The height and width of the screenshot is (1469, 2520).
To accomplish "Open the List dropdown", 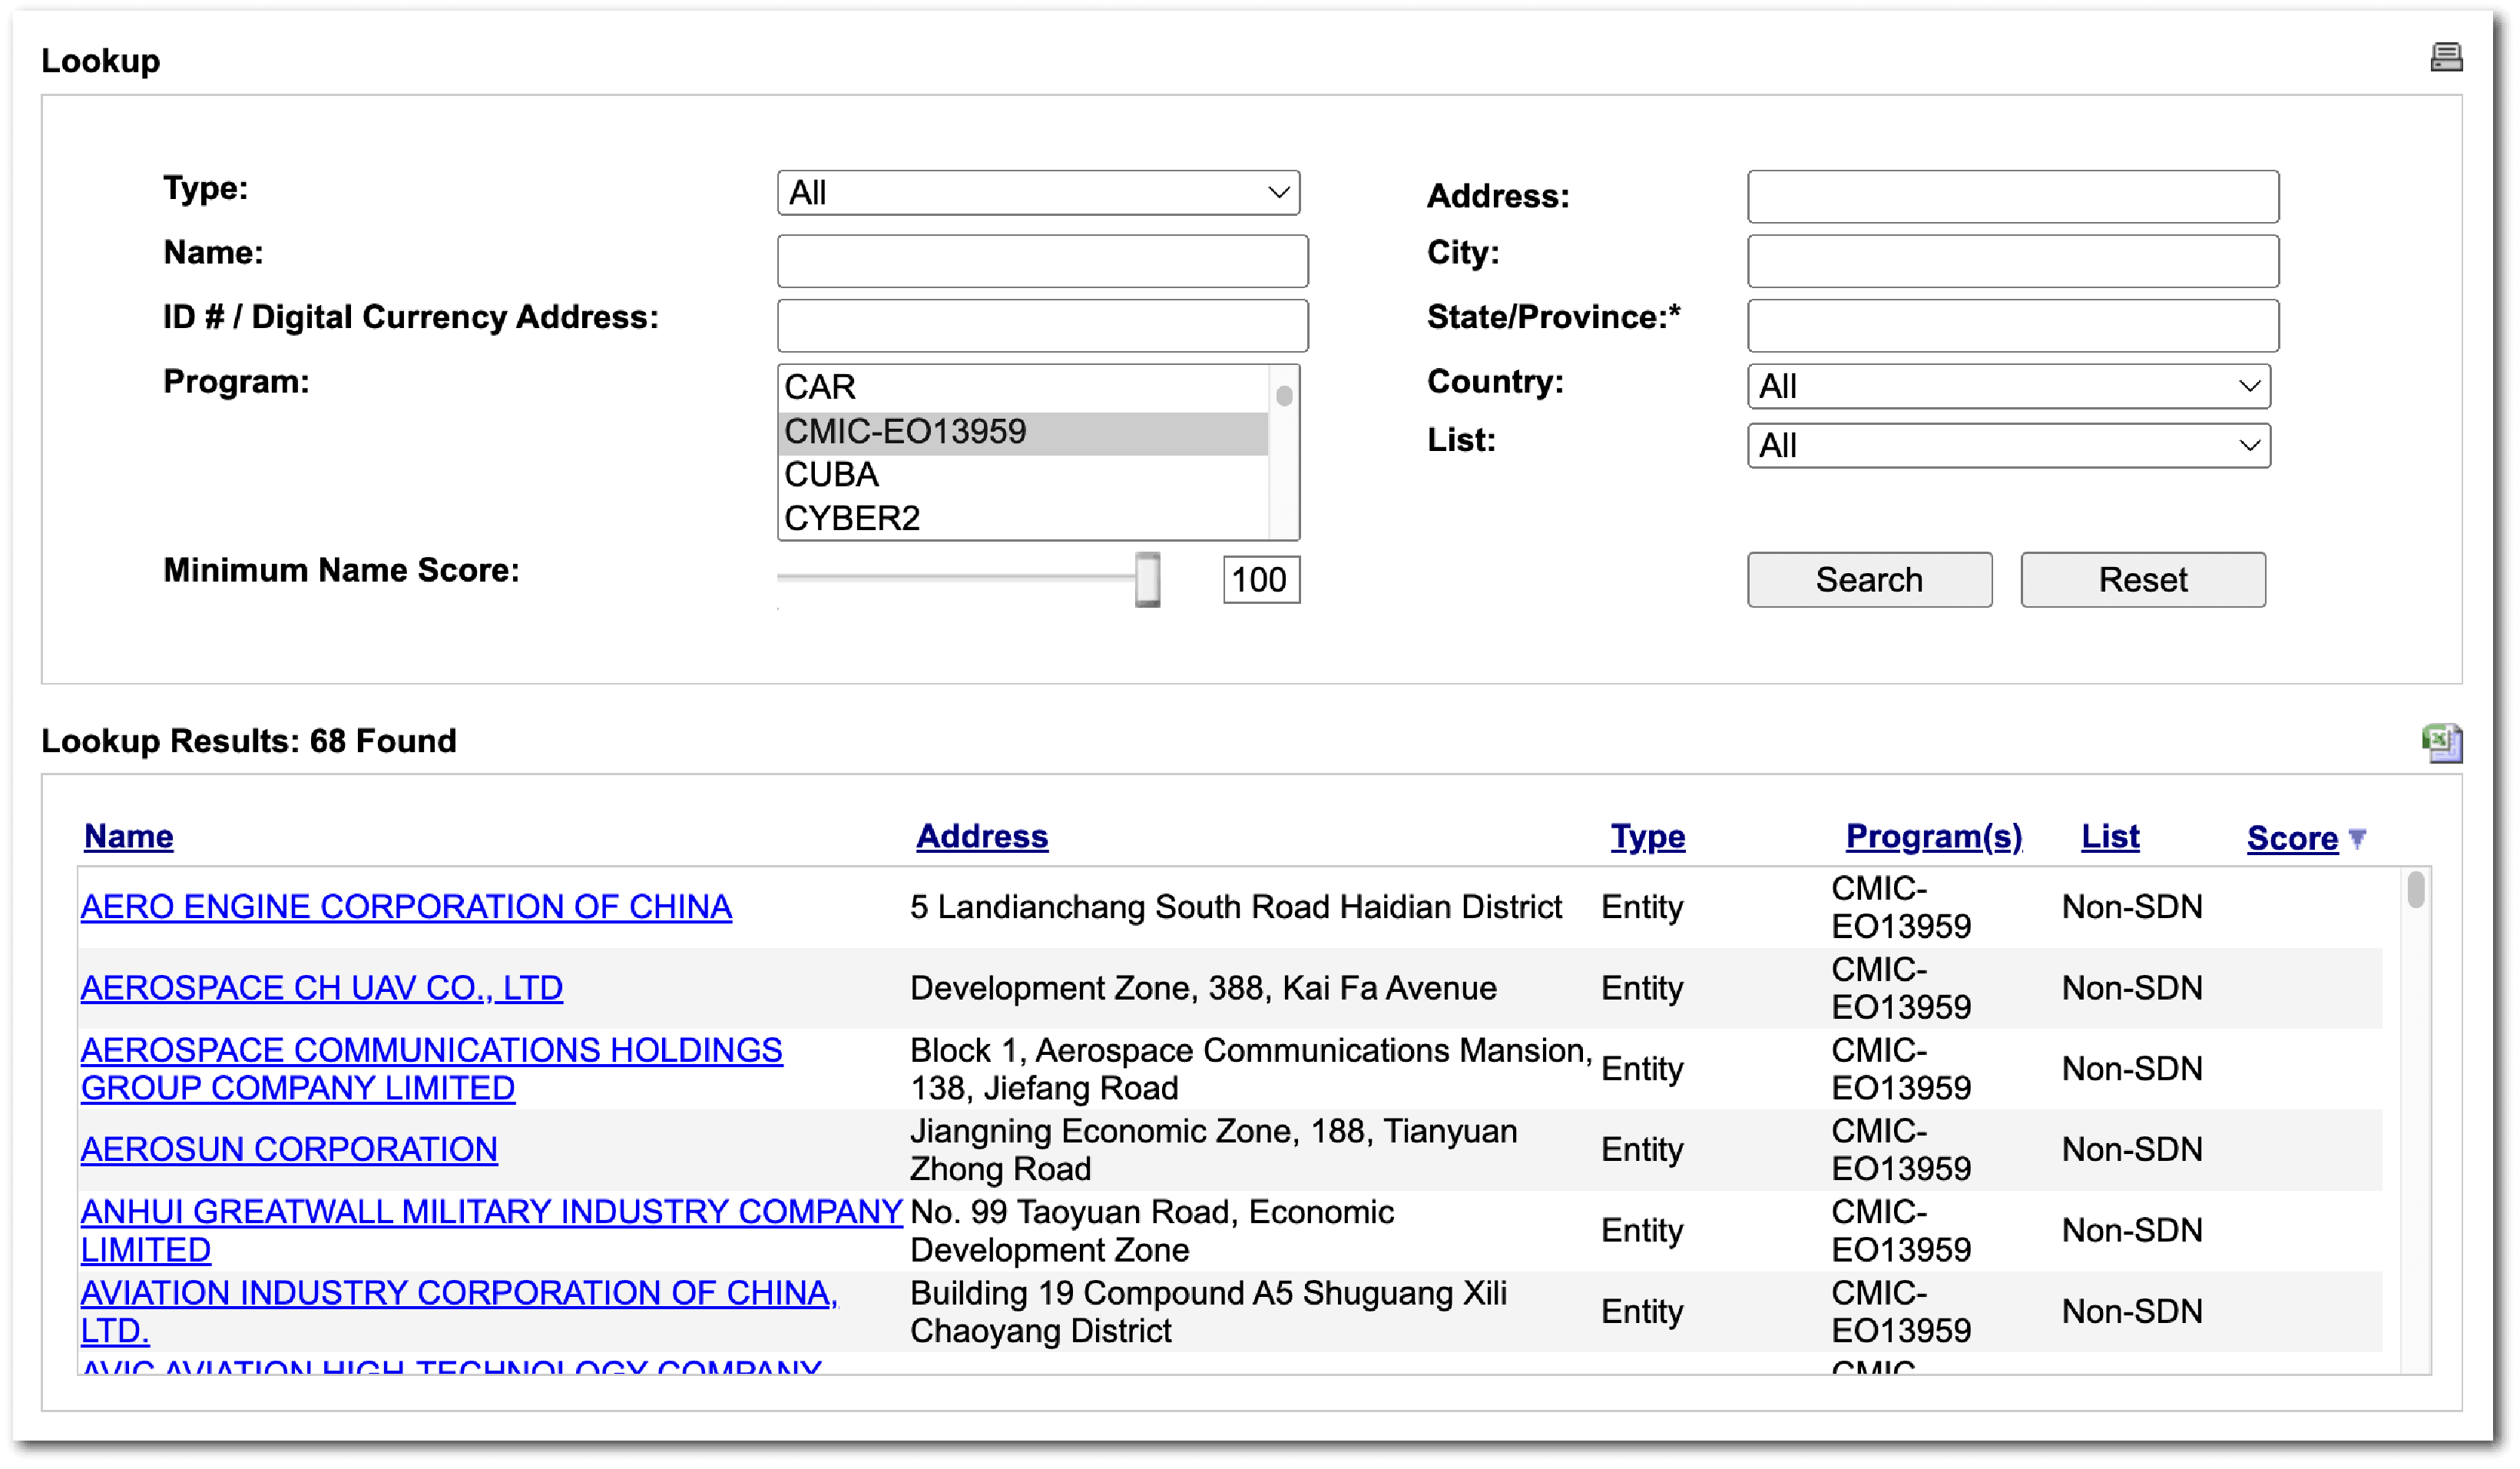I will pyautogui.click(x=2008, y=445).
